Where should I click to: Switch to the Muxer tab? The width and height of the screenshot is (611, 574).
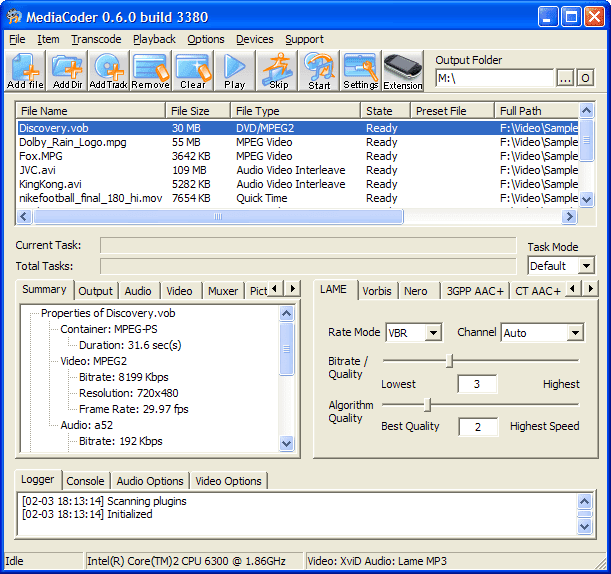pyautogui.click(x=223, y=291)
